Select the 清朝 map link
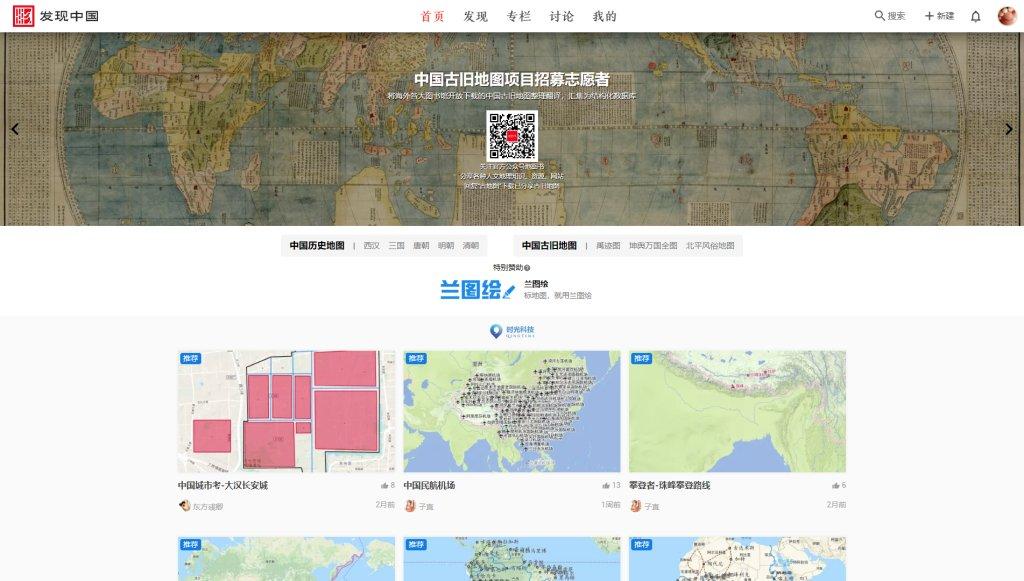This screenshot has height=581, width=1024. tap(471, 245)
